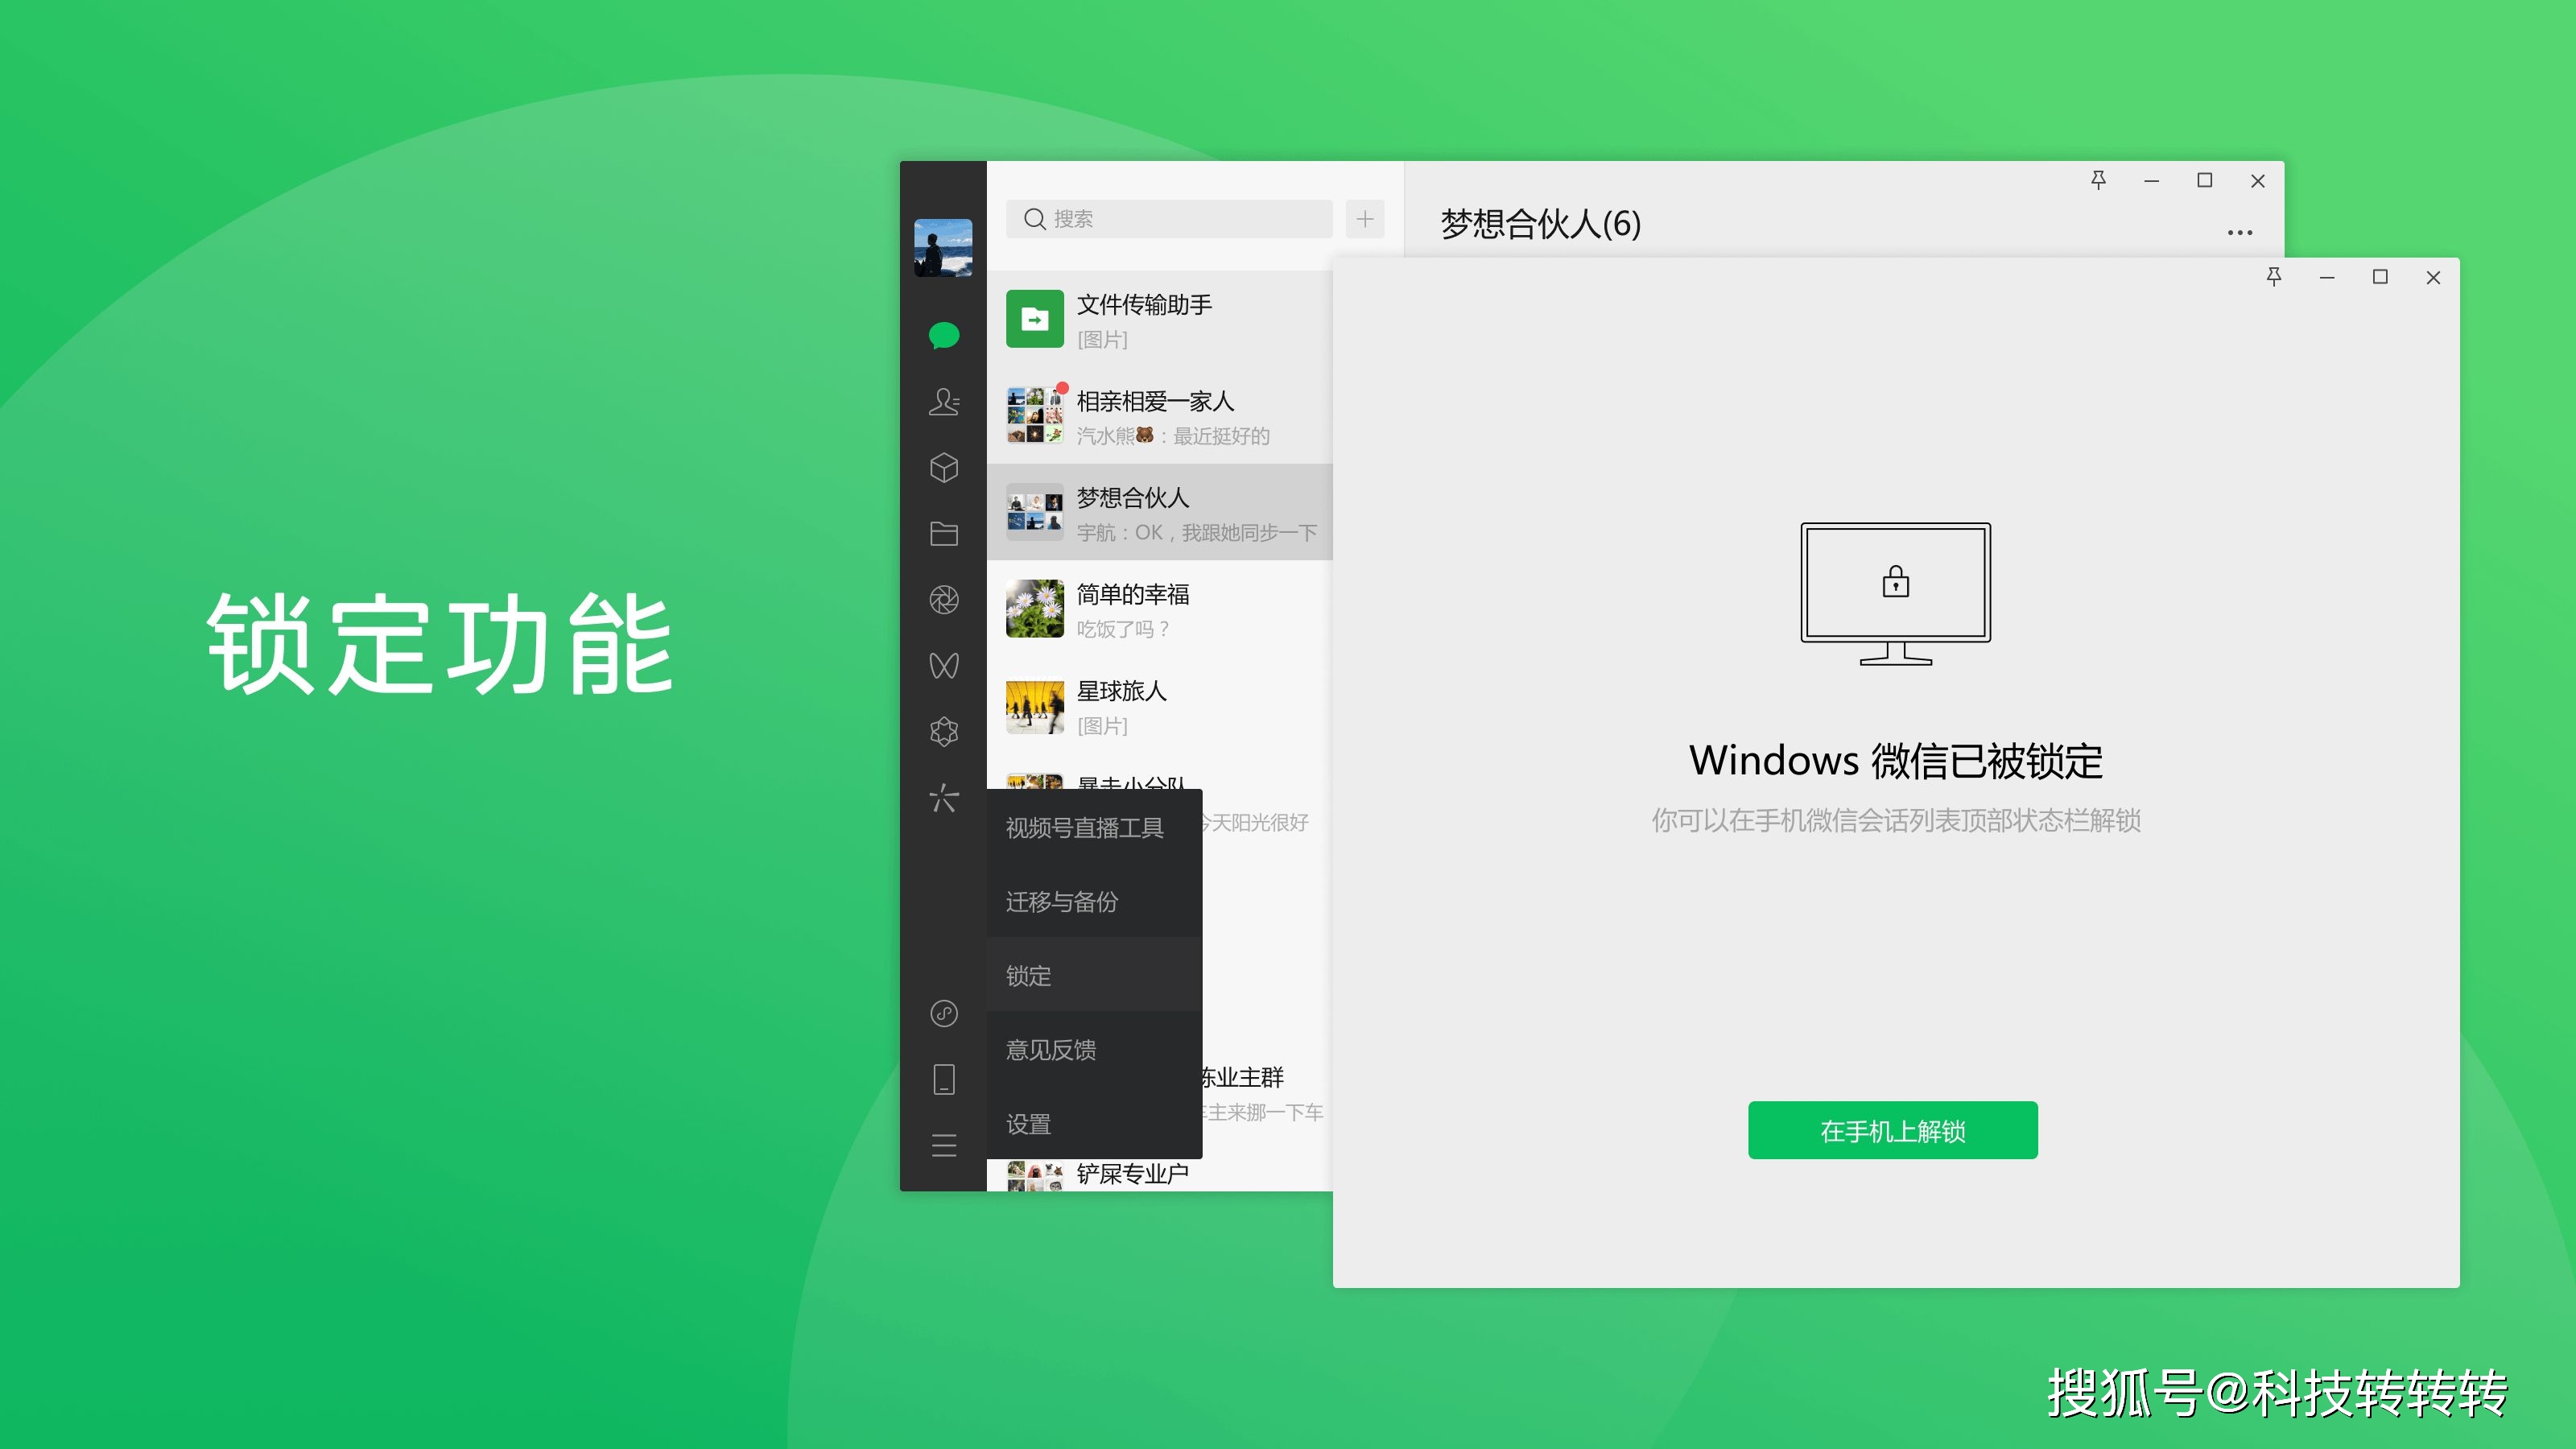This screenshot has width=2576, height=1449.
Task: Select 迁移与备份 menu item
Action: (1094, 901)
